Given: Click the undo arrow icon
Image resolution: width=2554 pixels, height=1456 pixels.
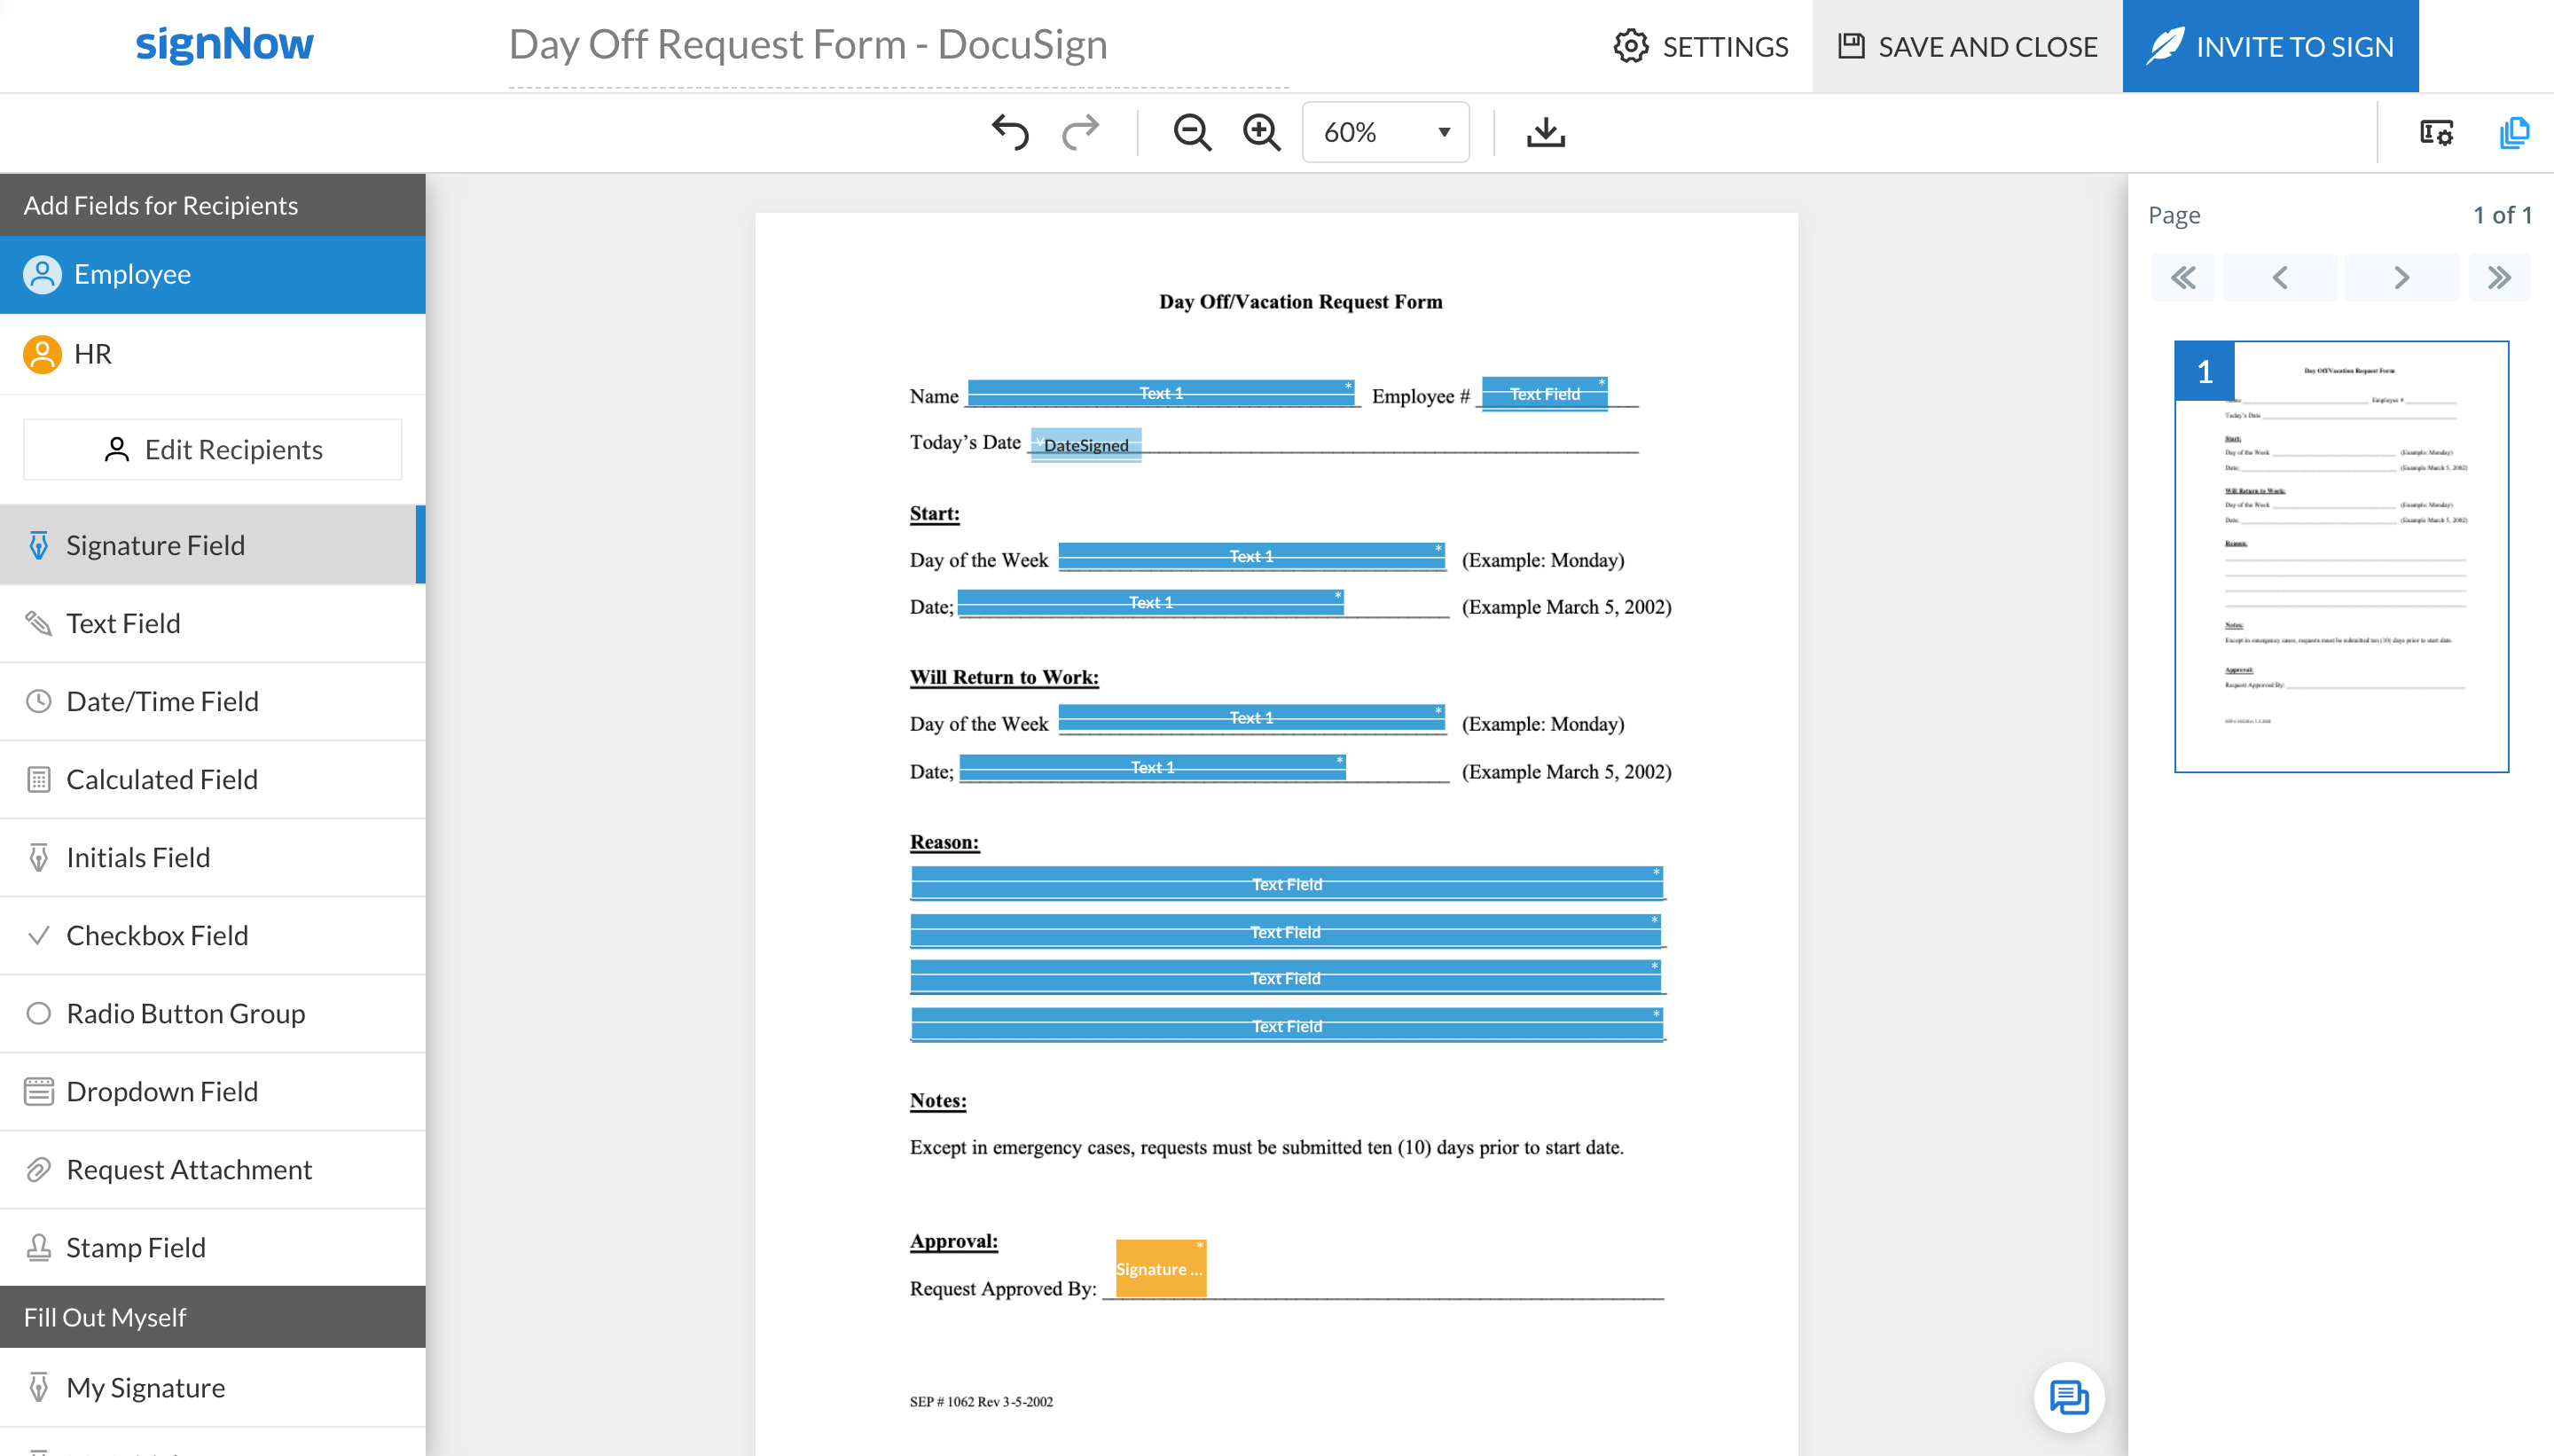Looking at the screenshot, I should [x=1010, y=132].
